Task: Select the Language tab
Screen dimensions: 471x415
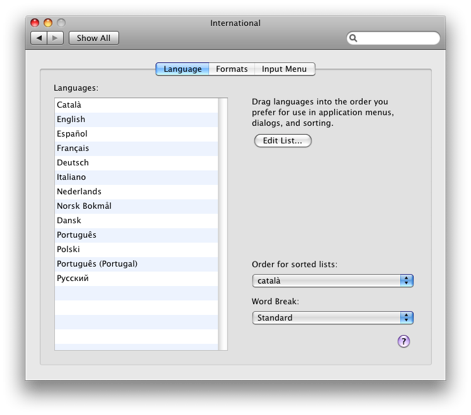Action: click(x=182, y=69)
